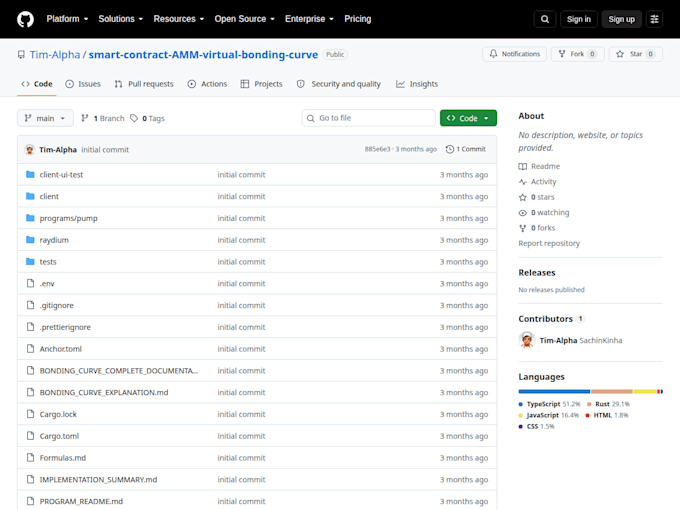Open the .prettierignore file
This screenshot has height=510, width=680.
[x=65, y=327]
